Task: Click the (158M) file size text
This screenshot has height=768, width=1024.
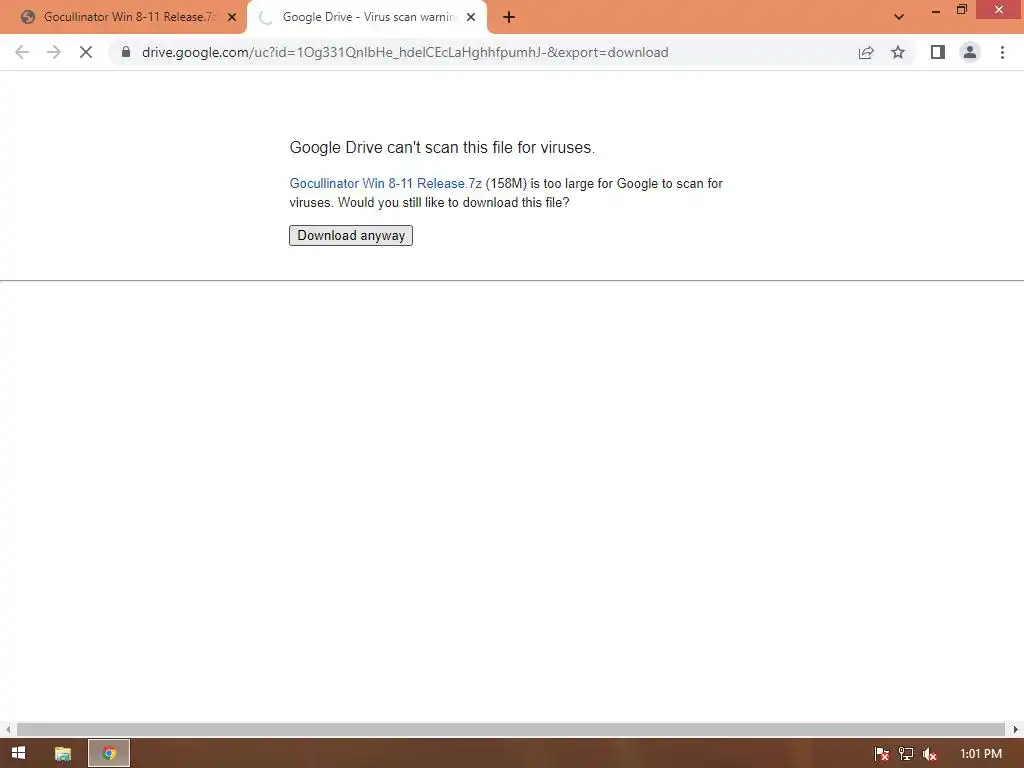Action: tap(506, 184)
